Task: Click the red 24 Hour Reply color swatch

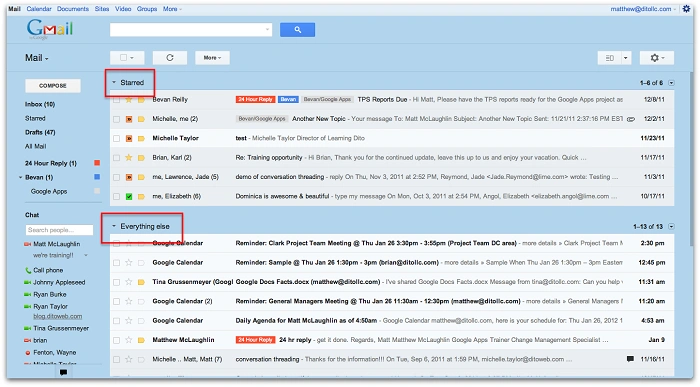Action: coord(97,163)
